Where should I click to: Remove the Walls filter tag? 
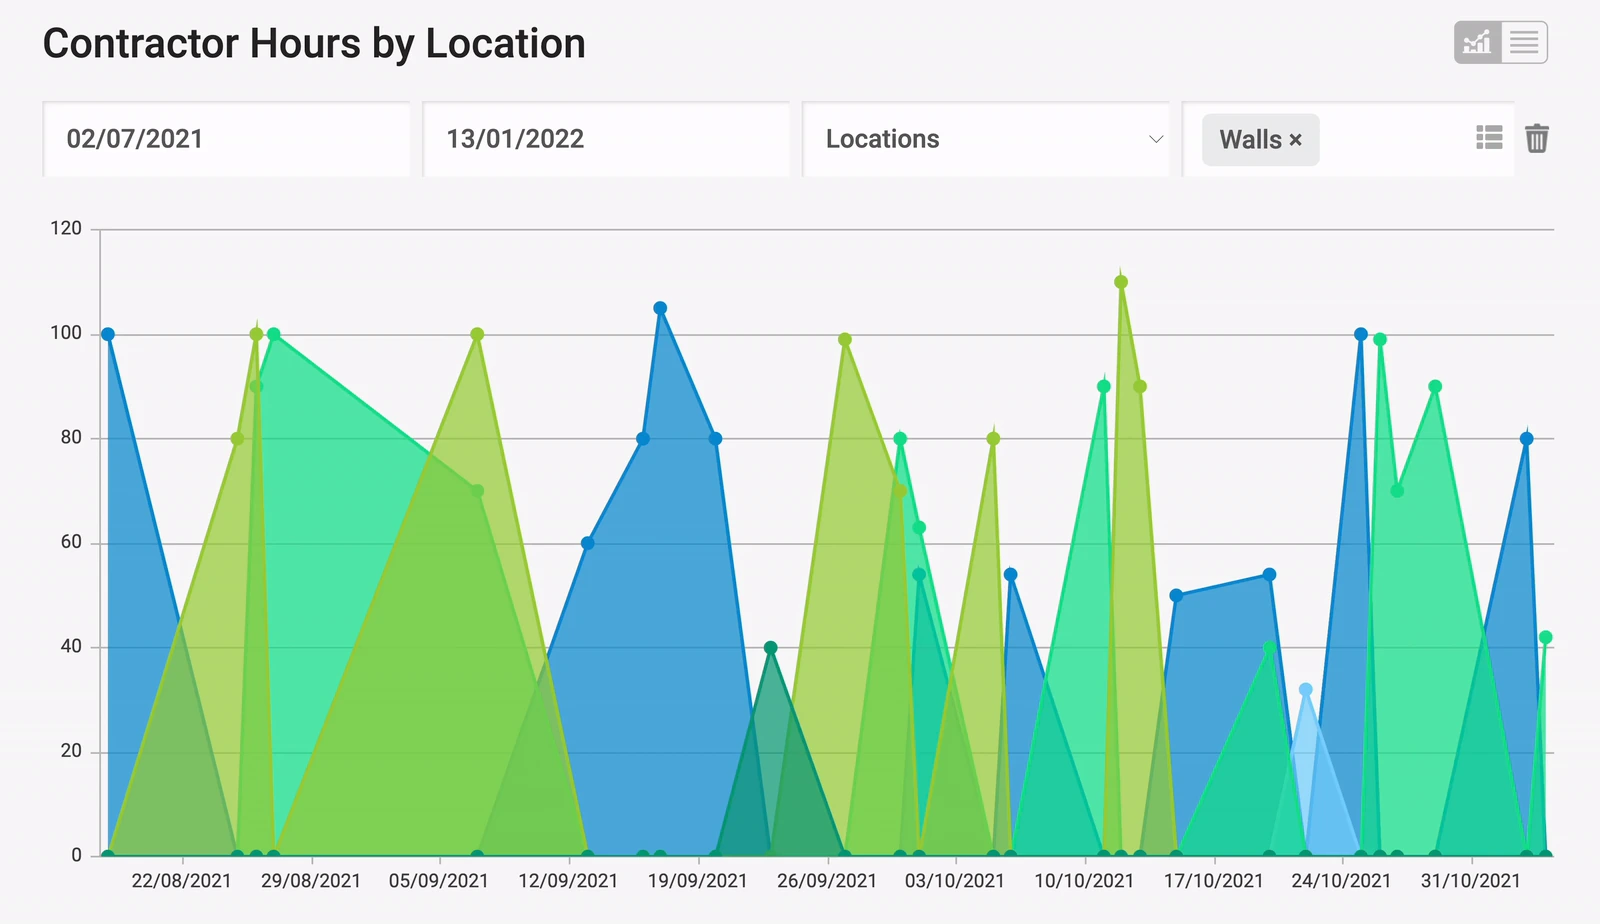[x=1296, y=140]
